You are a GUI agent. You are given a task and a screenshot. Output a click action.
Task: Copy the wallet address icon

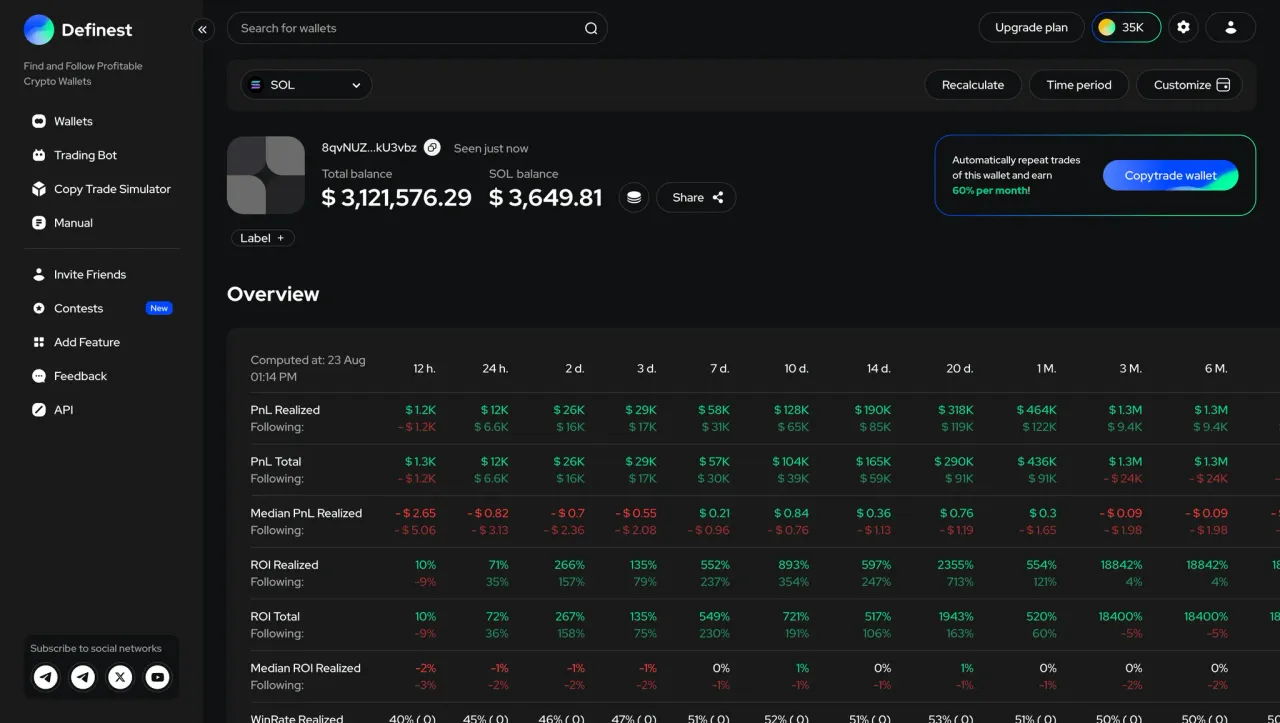click(432, 147)
